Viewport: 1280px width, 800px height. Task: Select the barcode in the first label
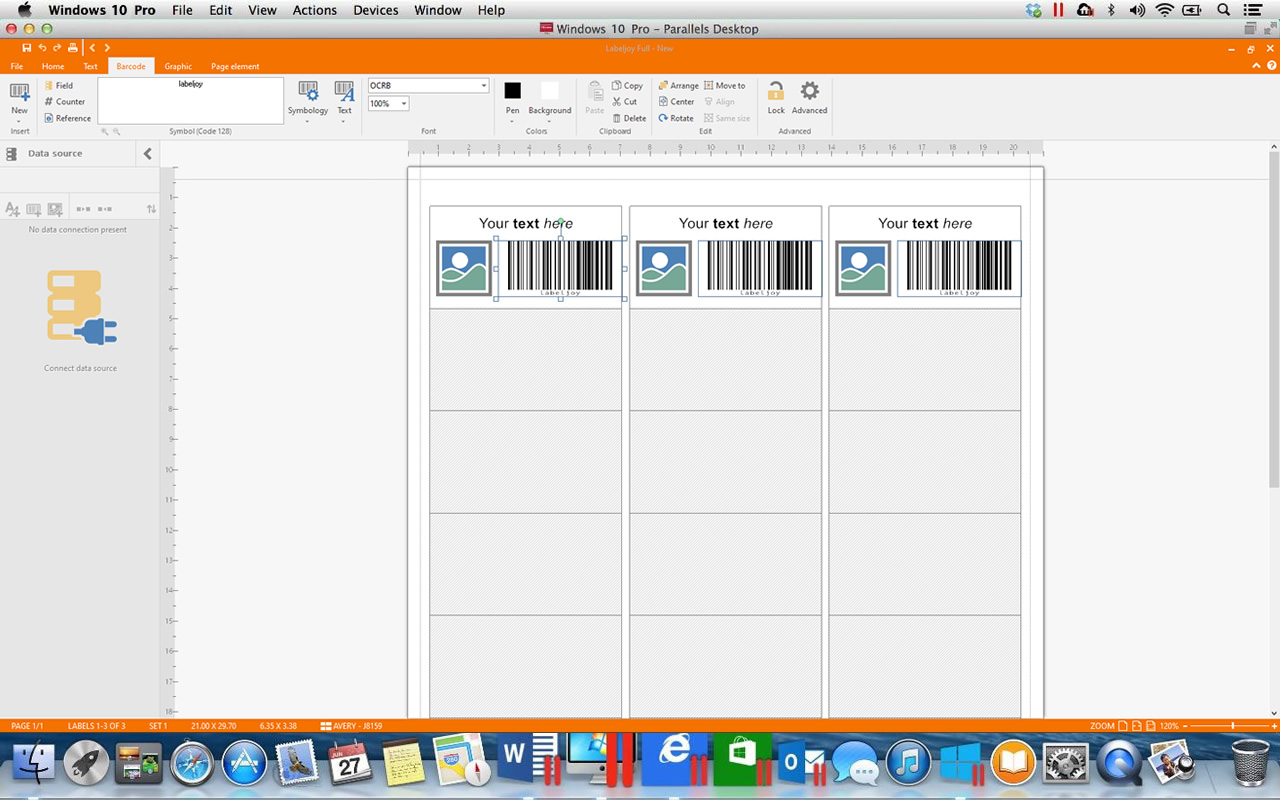(560, 267)
